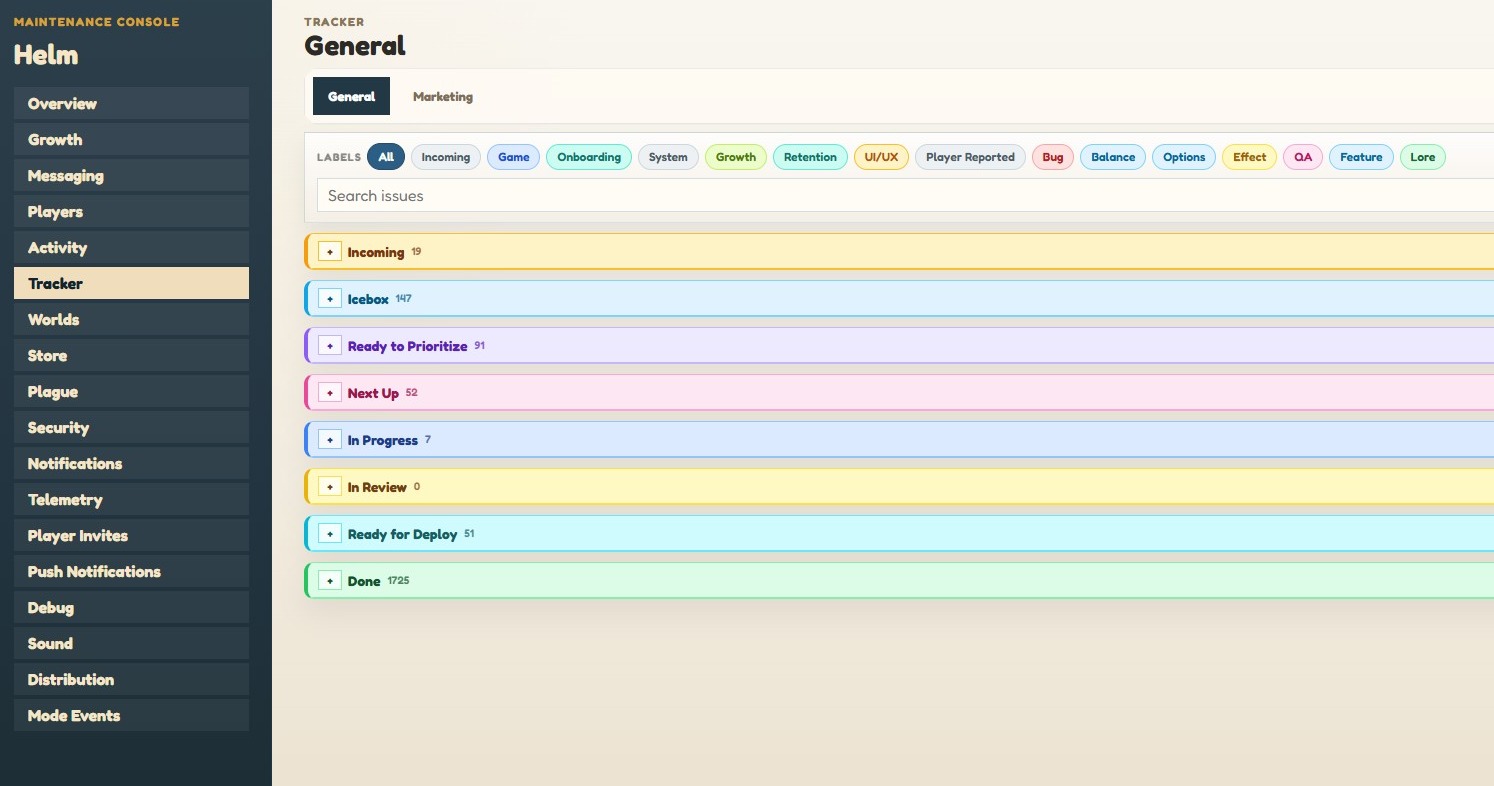The width and height of the screenshot is (1494, 786).
Task: Open Sound in the sidebar
Action: 131,643
